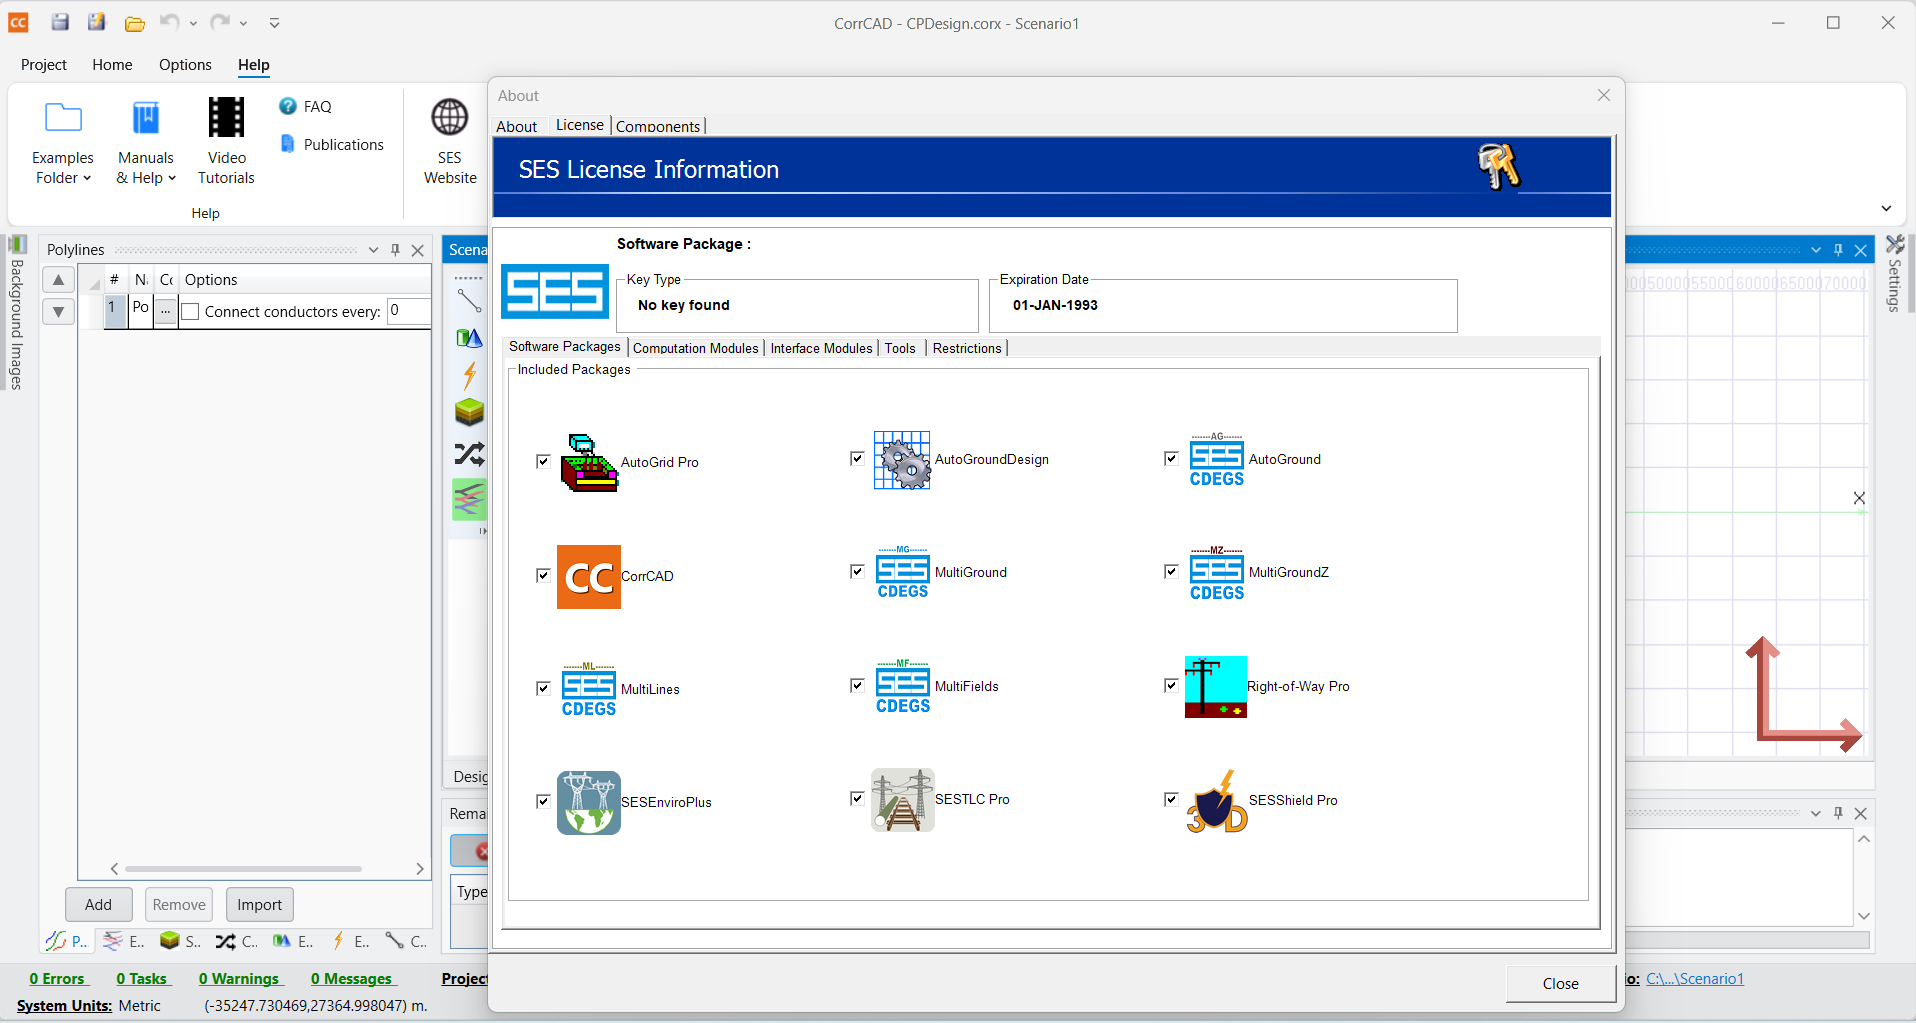Viewport: 1916px width, 1023px height.
Task: Click the Open folder icon in title bar
Action: 135,23
